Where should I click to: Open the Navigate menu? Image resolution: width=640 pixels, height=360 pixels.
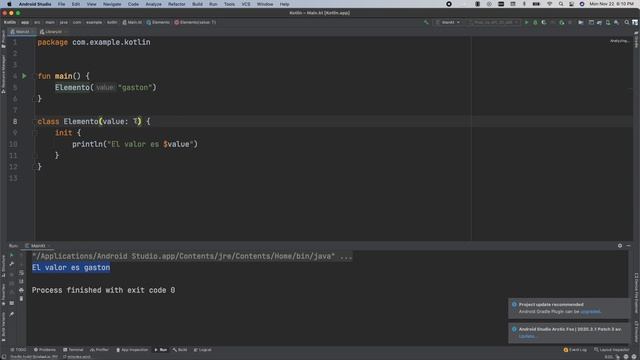tap(112, 4)
